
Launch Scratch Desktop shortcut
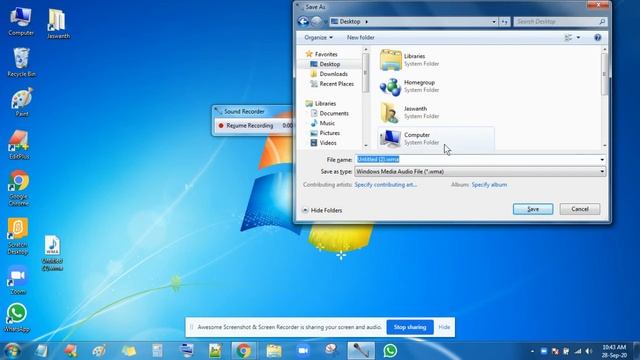18,237
